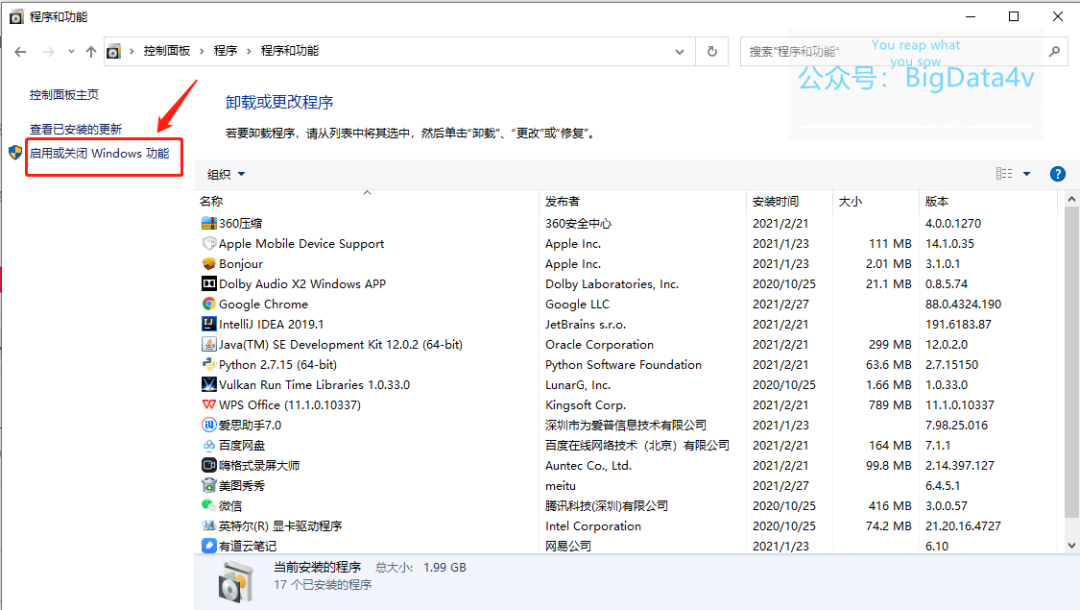Click the 百度网盘 icon

coord(209,445)
